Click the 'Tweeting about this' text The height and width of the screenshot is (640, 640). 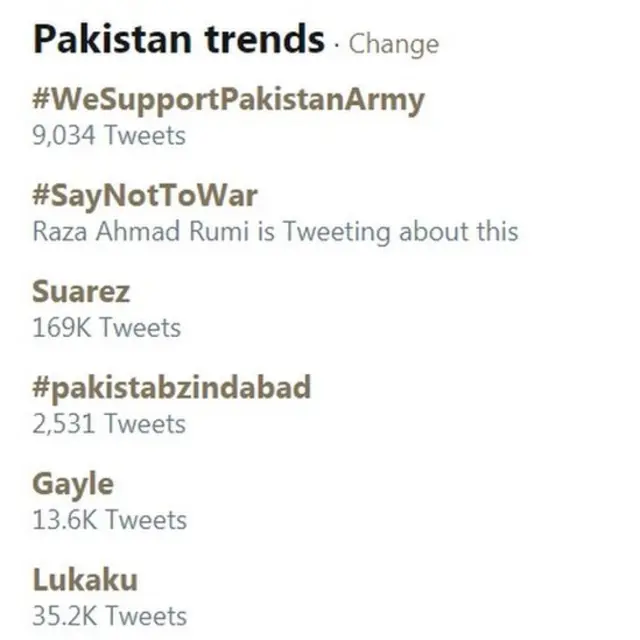[x=400, y=231]
